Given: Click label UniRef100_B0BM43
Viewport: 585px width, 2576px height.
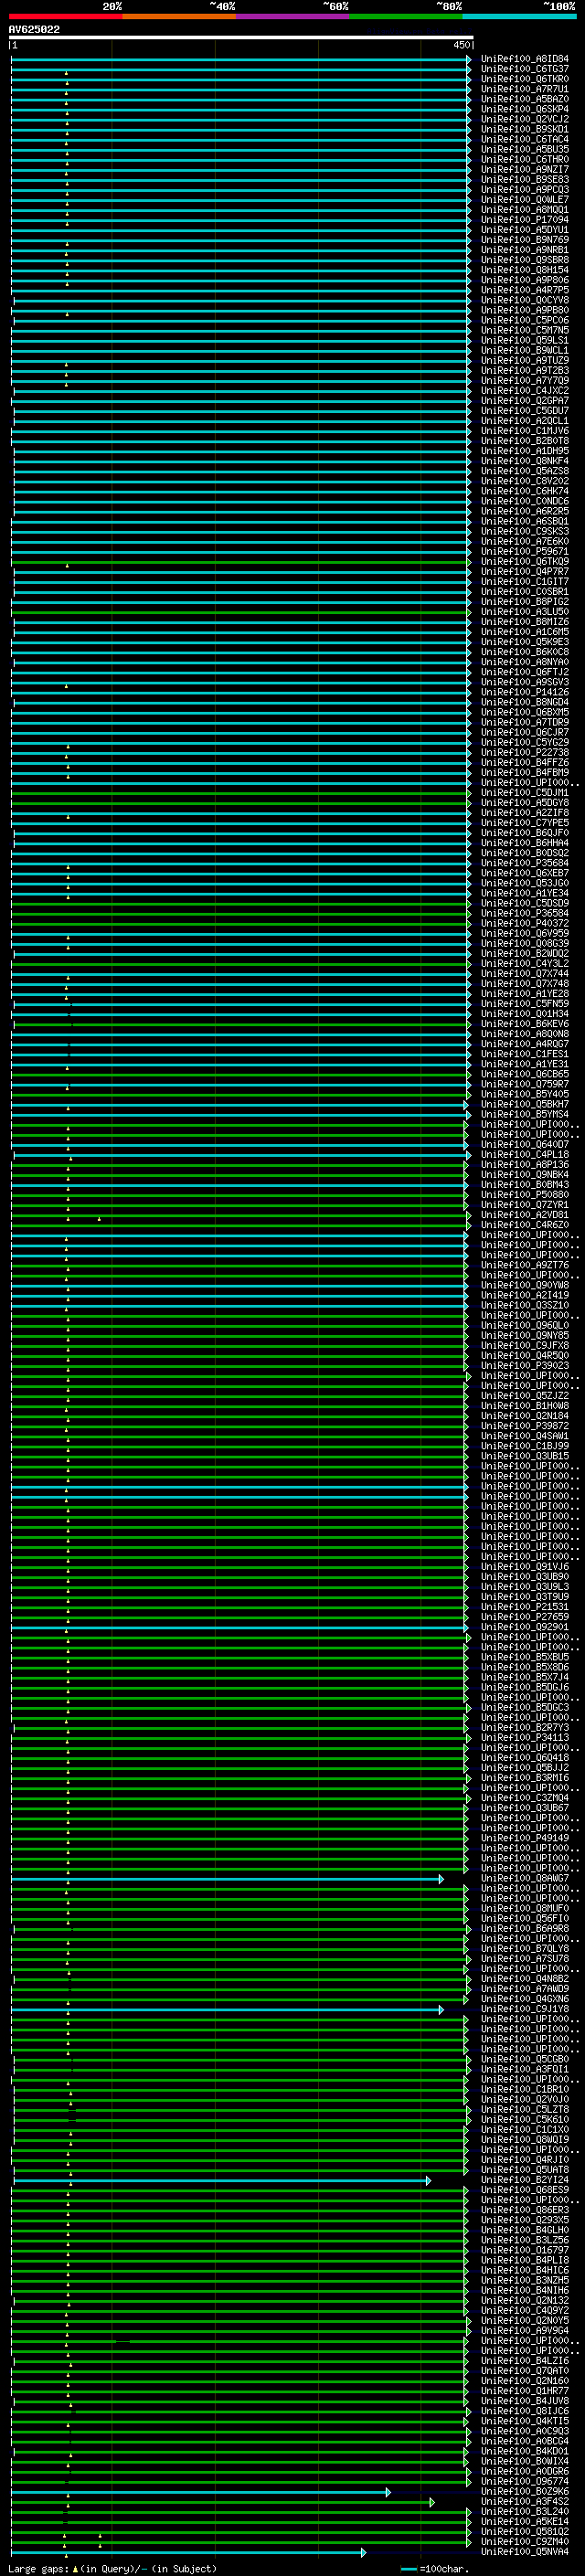Looking at the screenshot, I should 525,1185.
